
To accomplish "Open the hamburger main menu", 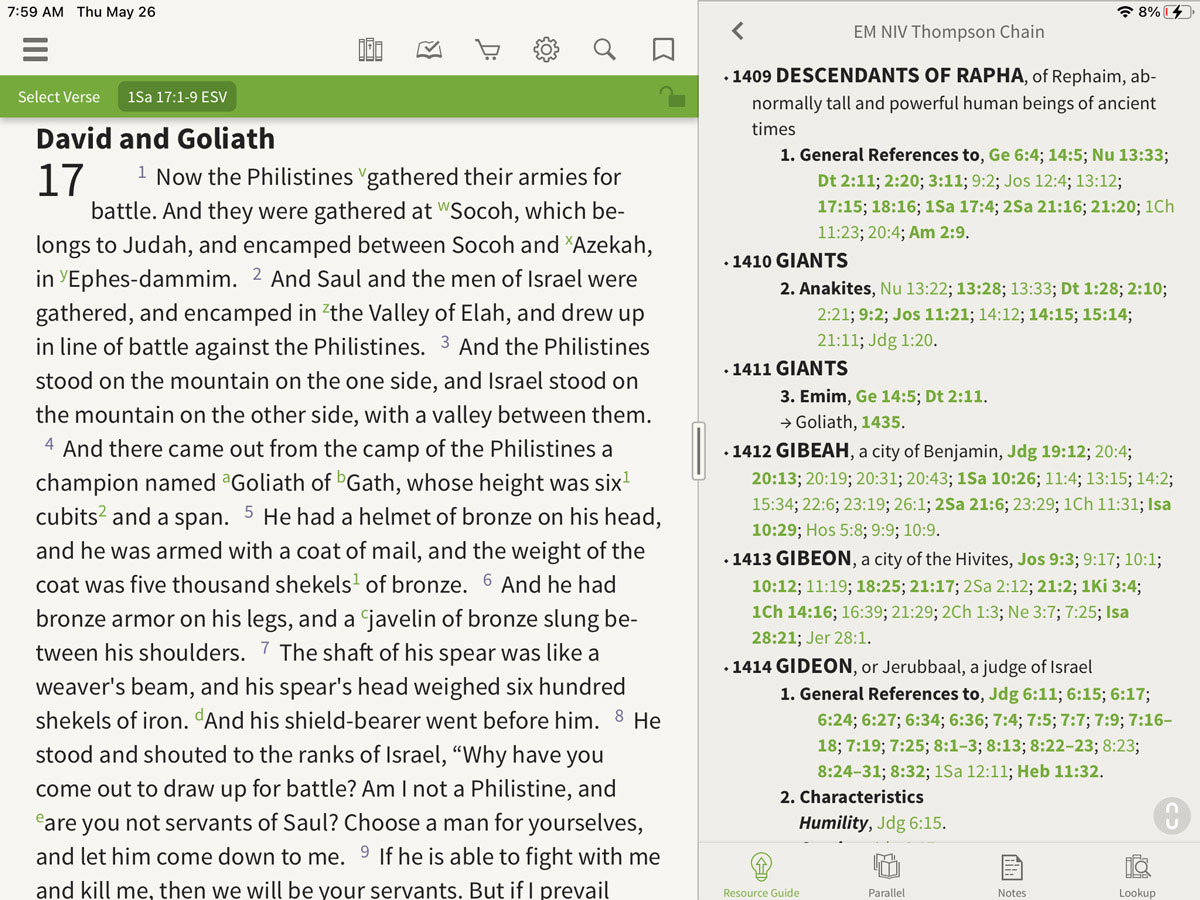I will pyautogui.click(x=35, y=49).
